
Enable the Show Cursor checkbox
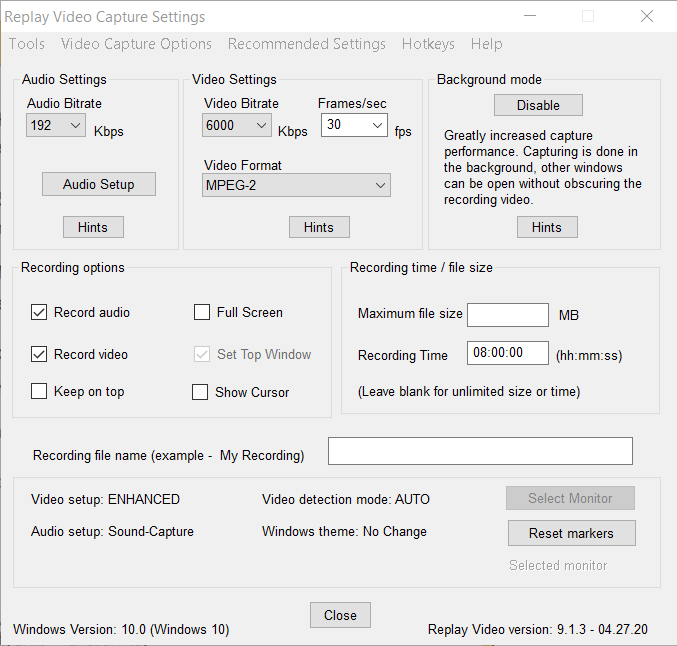click(200, 392)
